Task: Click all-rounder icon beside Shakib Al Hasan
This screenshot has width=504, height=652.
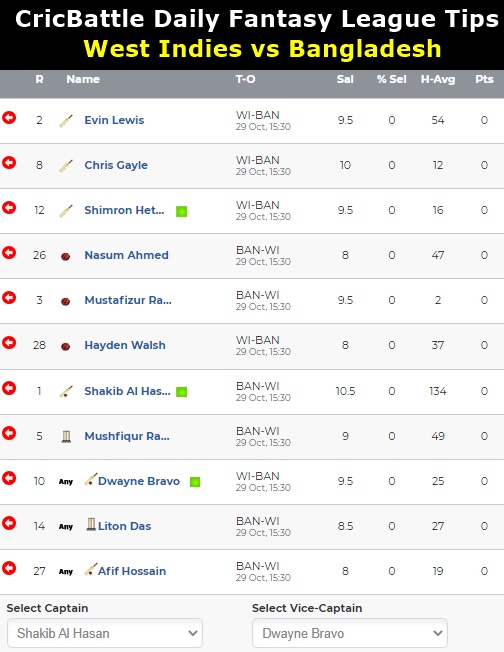Action: pos(66,391)
